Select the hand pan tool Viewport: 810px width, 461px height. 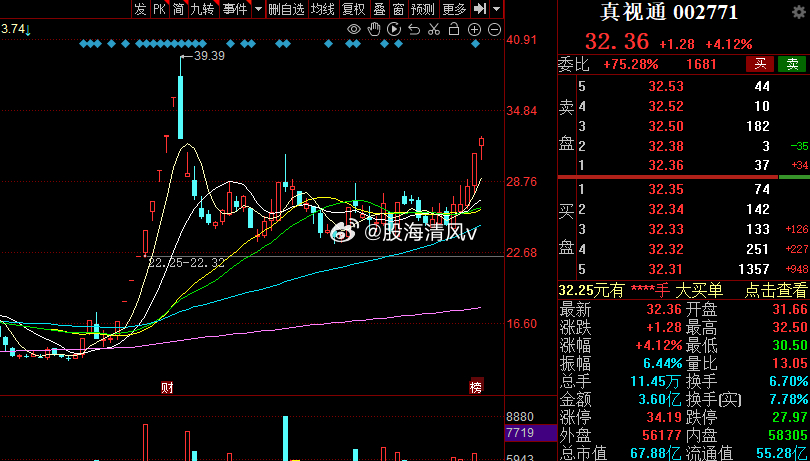click(x=373, y=30)
